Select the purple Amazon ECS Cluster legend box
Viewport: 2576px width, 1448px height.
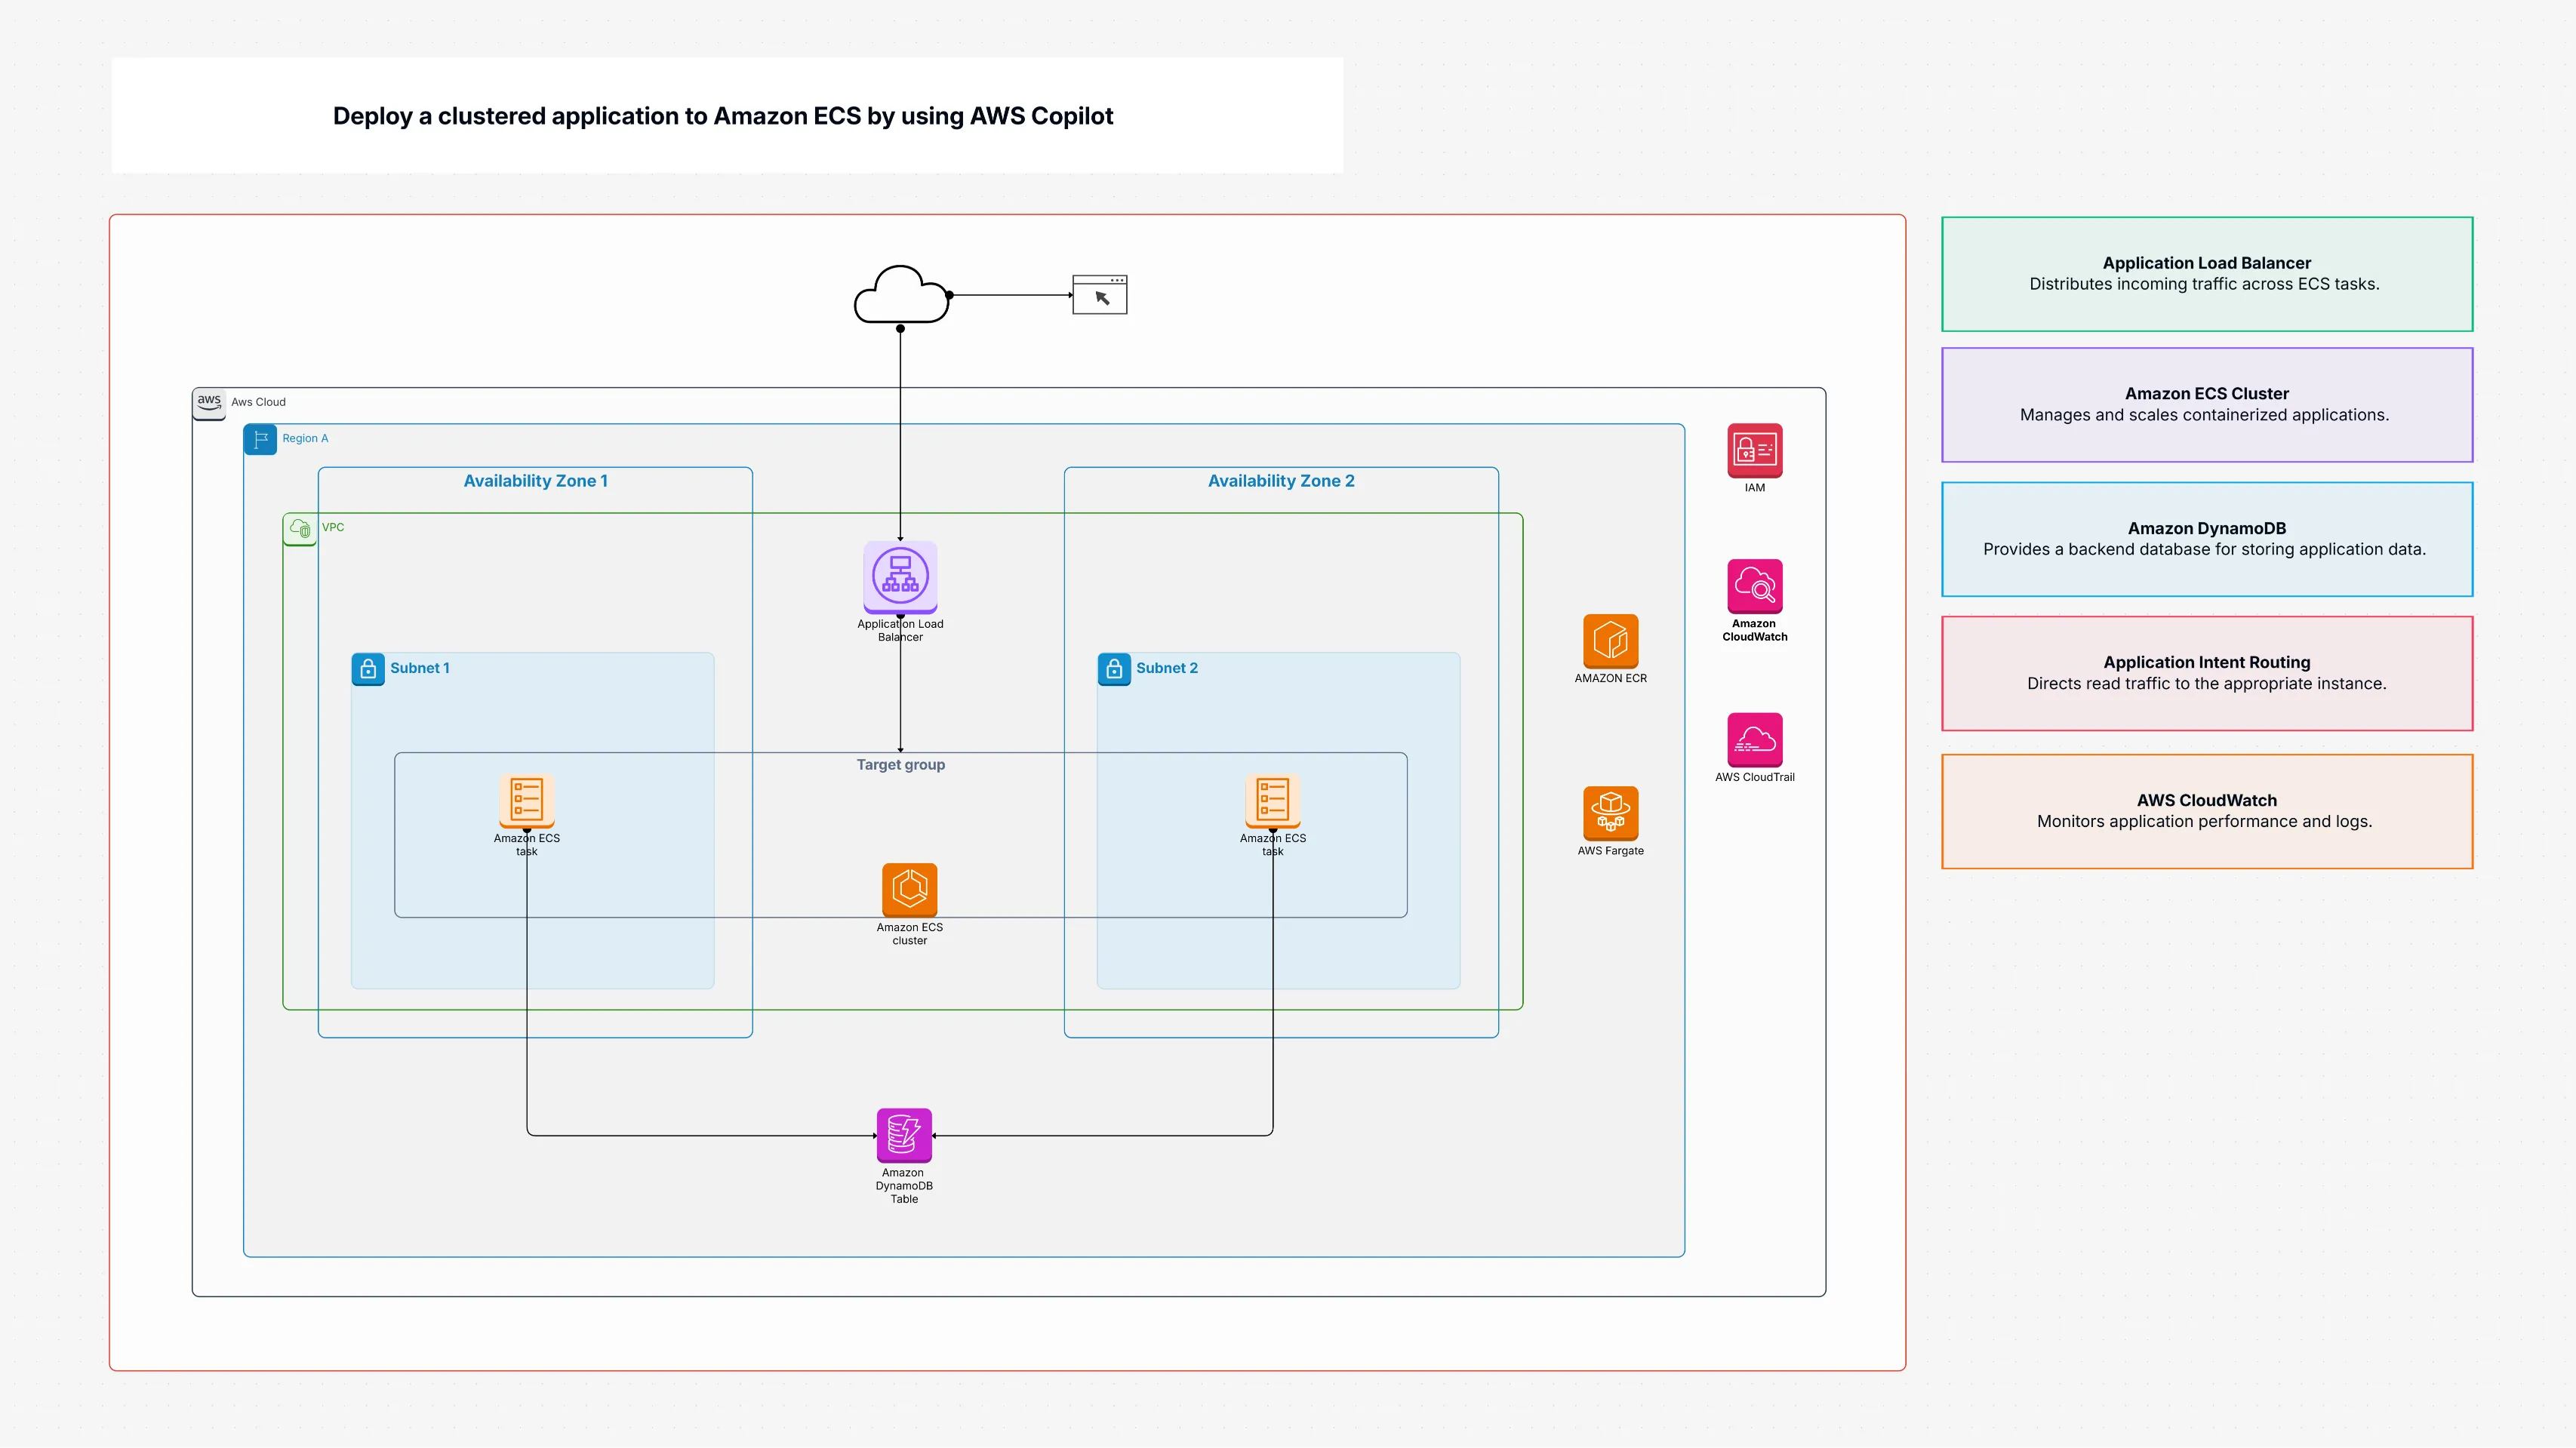pos(2206,405)
